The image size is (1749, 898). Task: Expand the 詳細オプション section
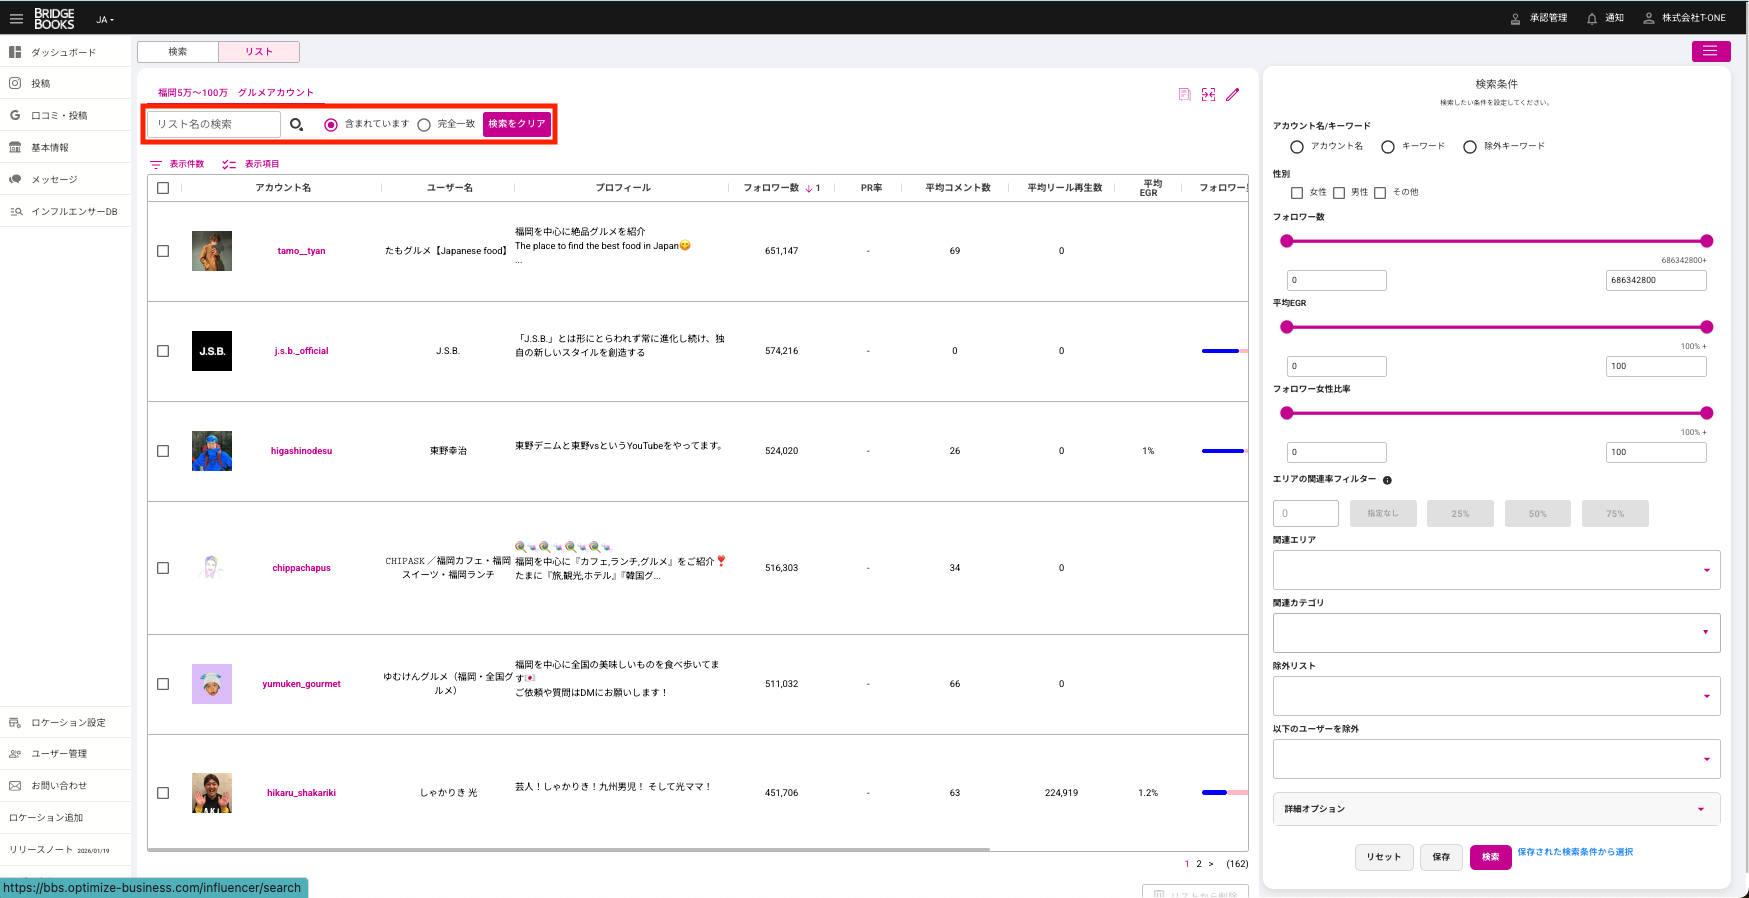pos(1496,809)
